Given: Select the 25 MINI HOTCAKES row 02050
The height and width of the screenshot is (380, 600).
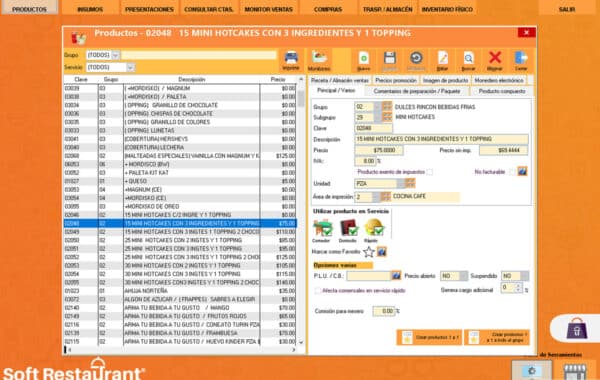Looking at the screenshot, I should (179, 240).
